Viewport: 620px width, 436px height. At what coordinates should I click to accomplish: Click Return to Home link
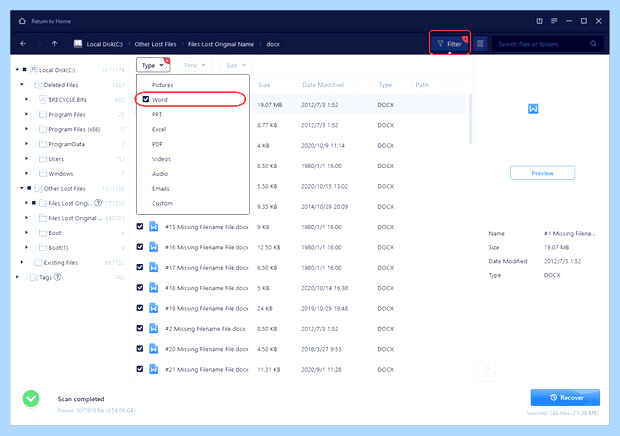coord(51,21)
